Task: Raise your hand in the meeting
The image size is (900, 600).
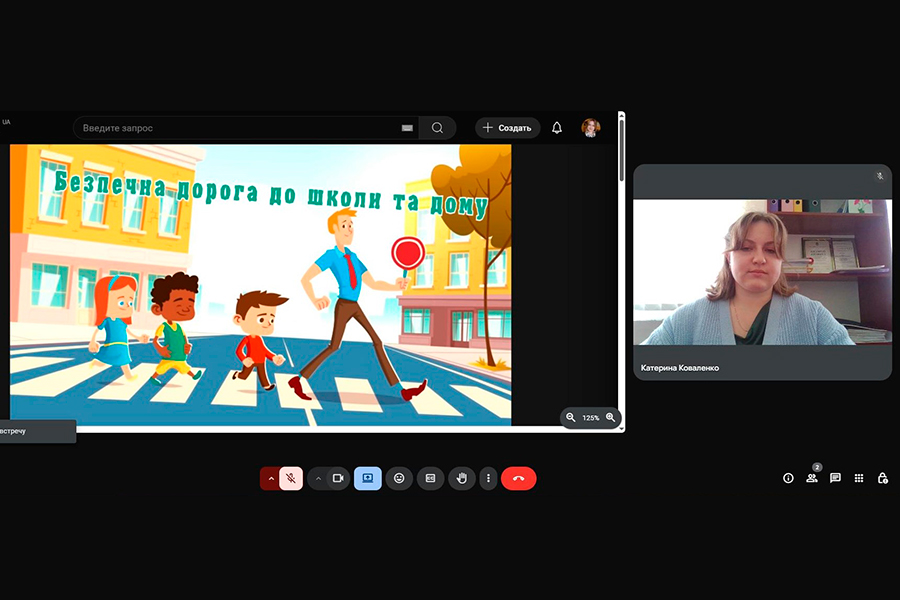Action: [461, 479]
